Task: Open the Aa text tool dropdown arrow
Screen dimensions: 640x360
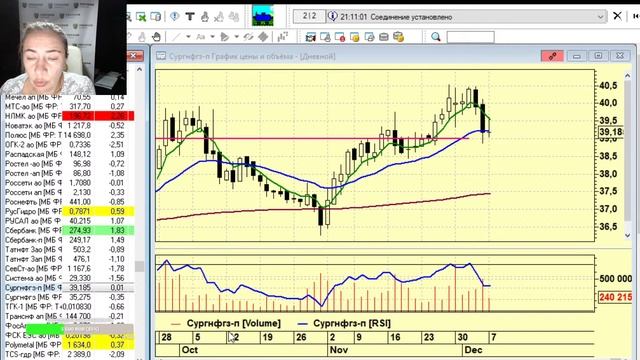Action: (212, 37)
